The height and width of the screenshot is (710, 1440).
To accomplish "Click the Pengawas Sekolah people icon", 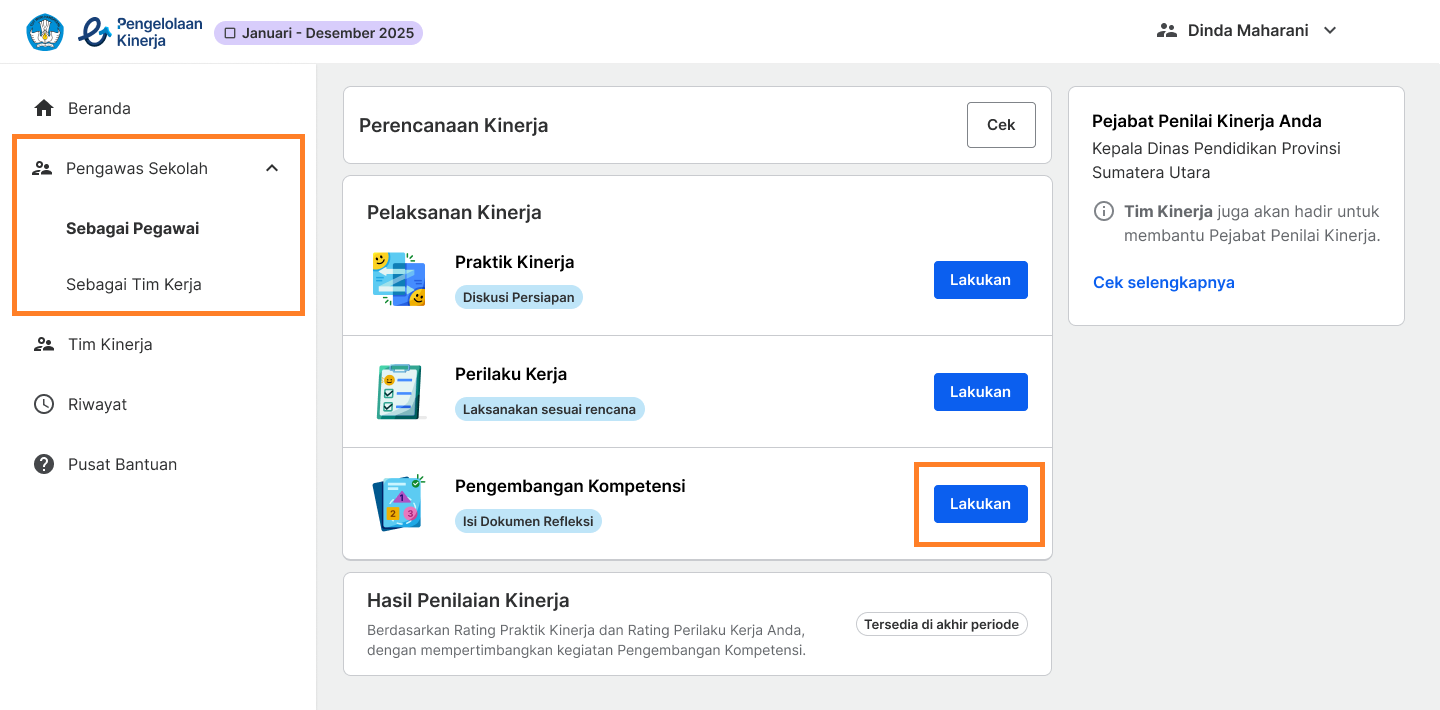I will tap(42, 168).
